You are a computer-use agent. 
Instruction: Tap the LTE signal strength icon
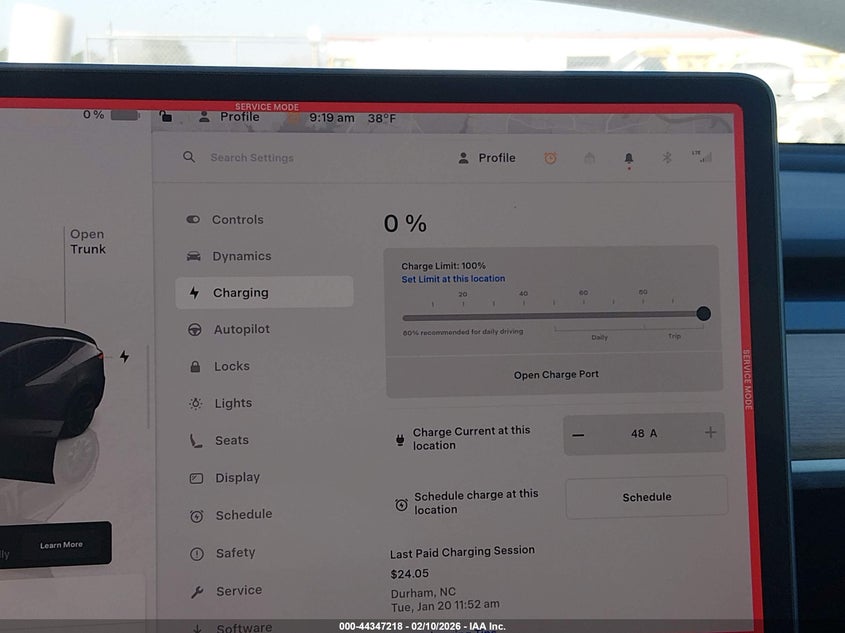point(701,157)
